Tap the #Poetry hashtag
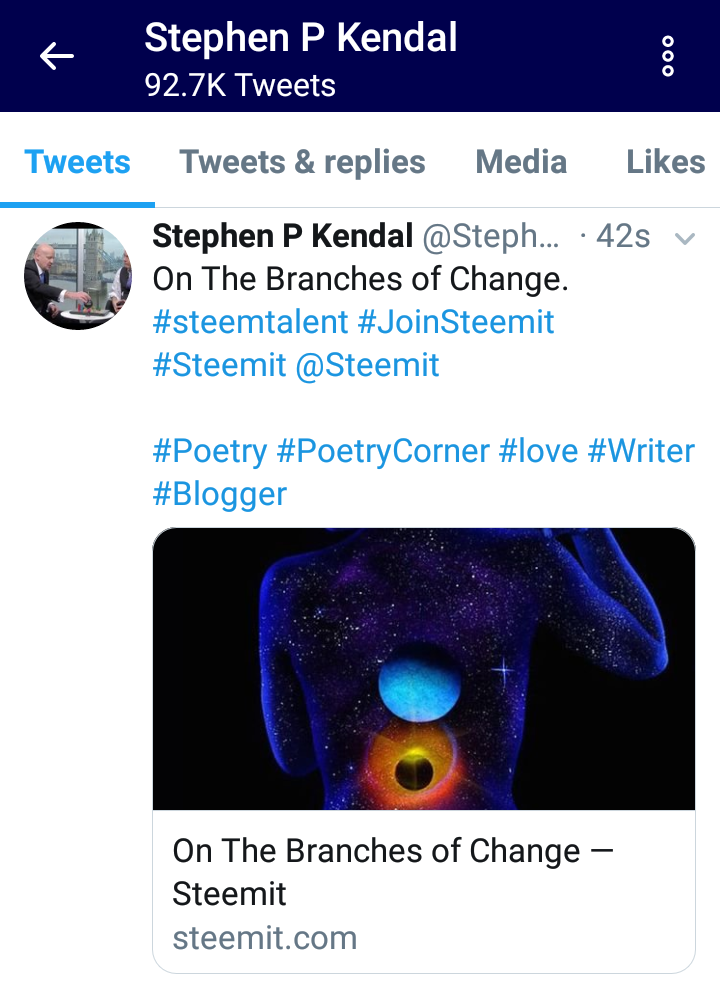The width and height of the screenshot is (720, 982). tap(210, 451)
